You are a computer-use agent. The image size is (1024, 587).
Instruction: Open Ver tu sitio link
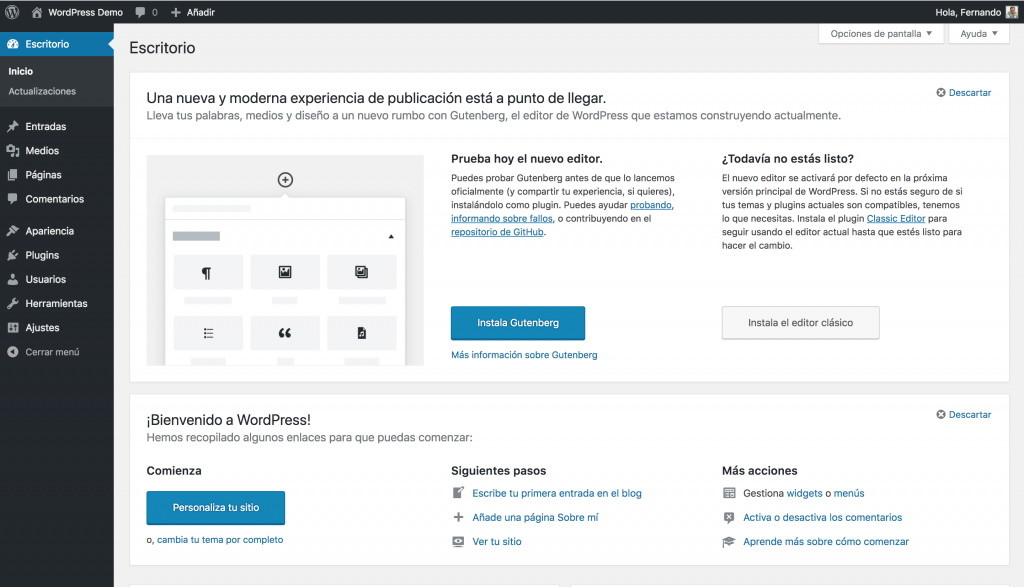(497, 541)
